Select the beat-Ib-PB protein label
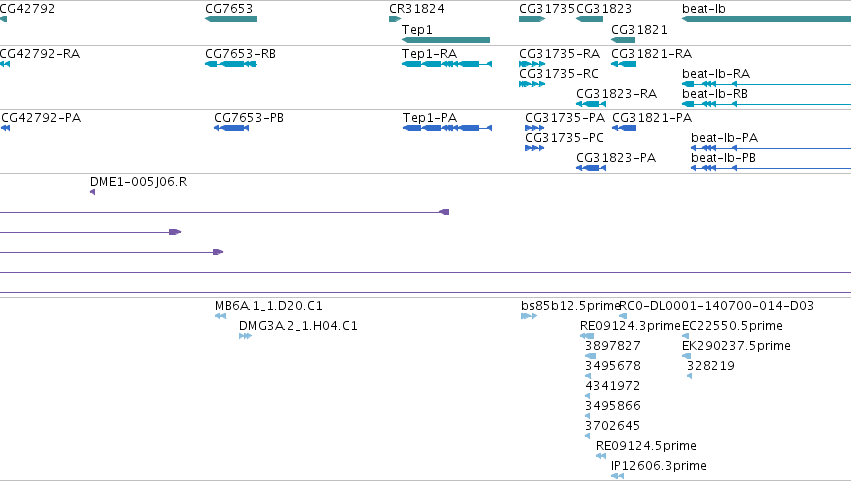 click(x=723, y=158)
